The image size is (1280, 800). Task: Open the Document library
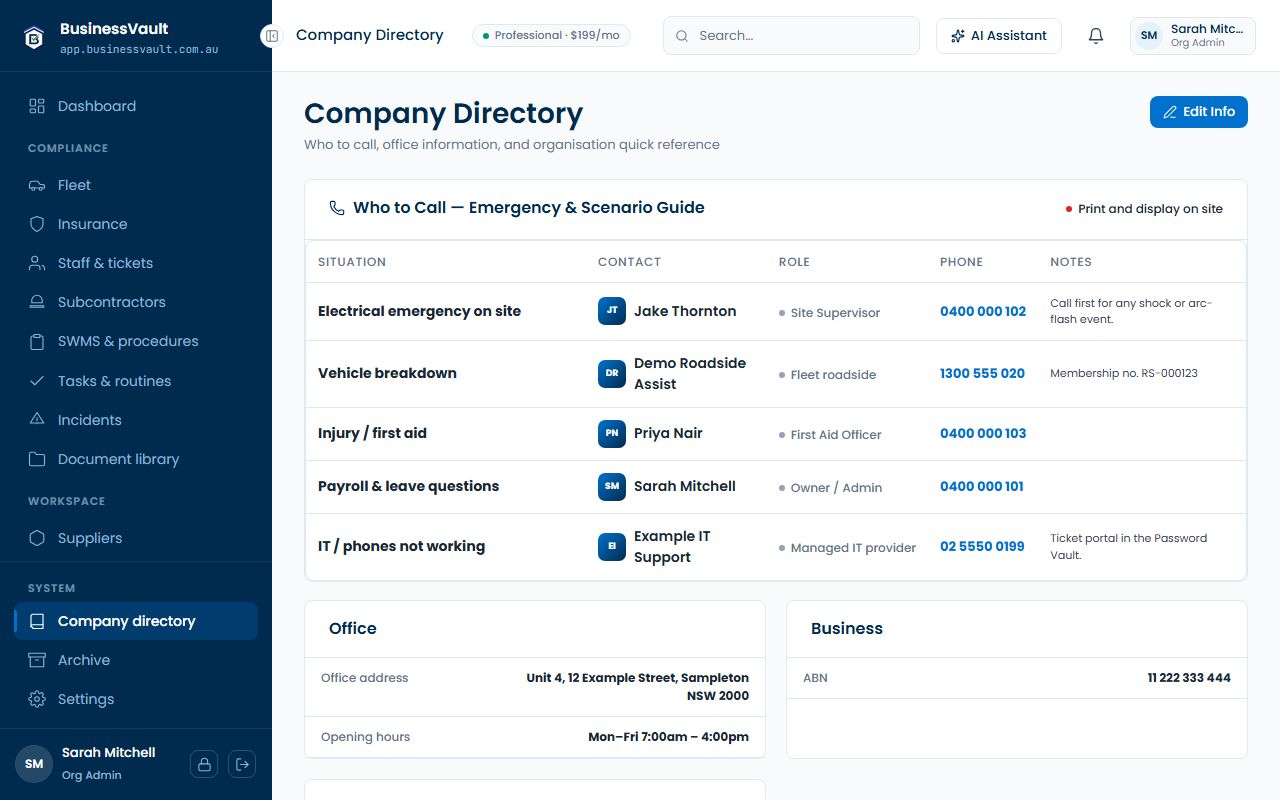click(x=136, y=459)
